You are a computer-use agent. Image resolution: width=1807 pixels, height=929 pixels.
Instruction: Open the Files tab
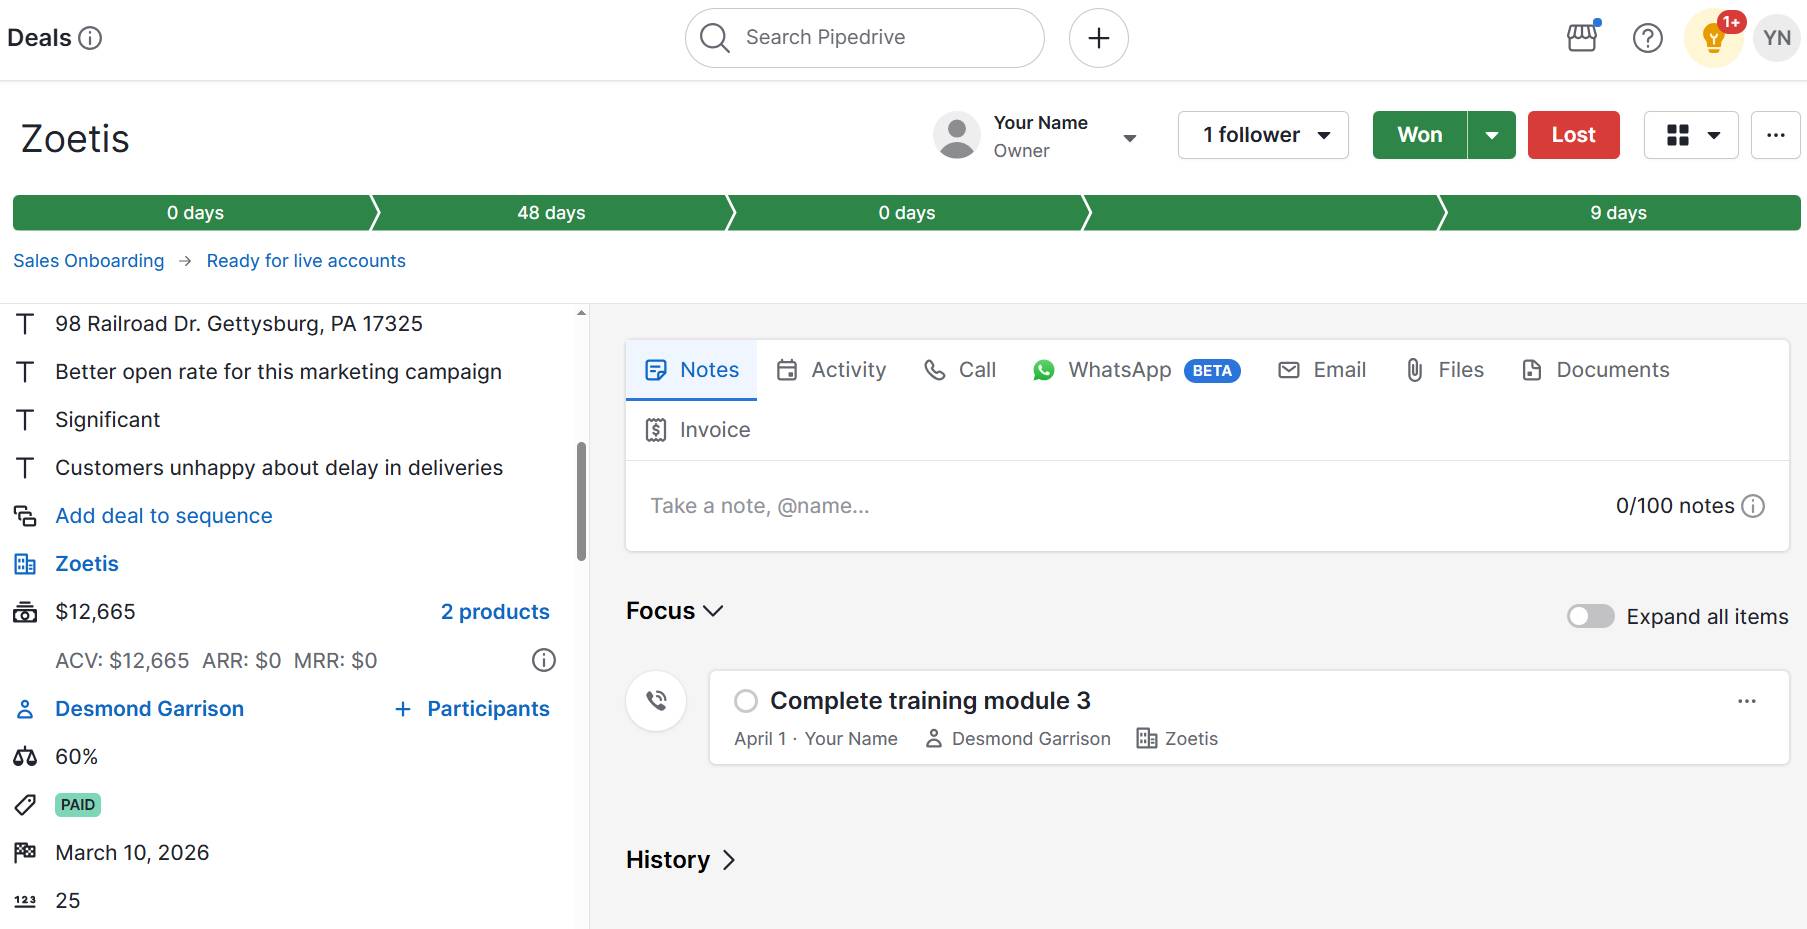pyautogui.click(x=1444, y=370)
